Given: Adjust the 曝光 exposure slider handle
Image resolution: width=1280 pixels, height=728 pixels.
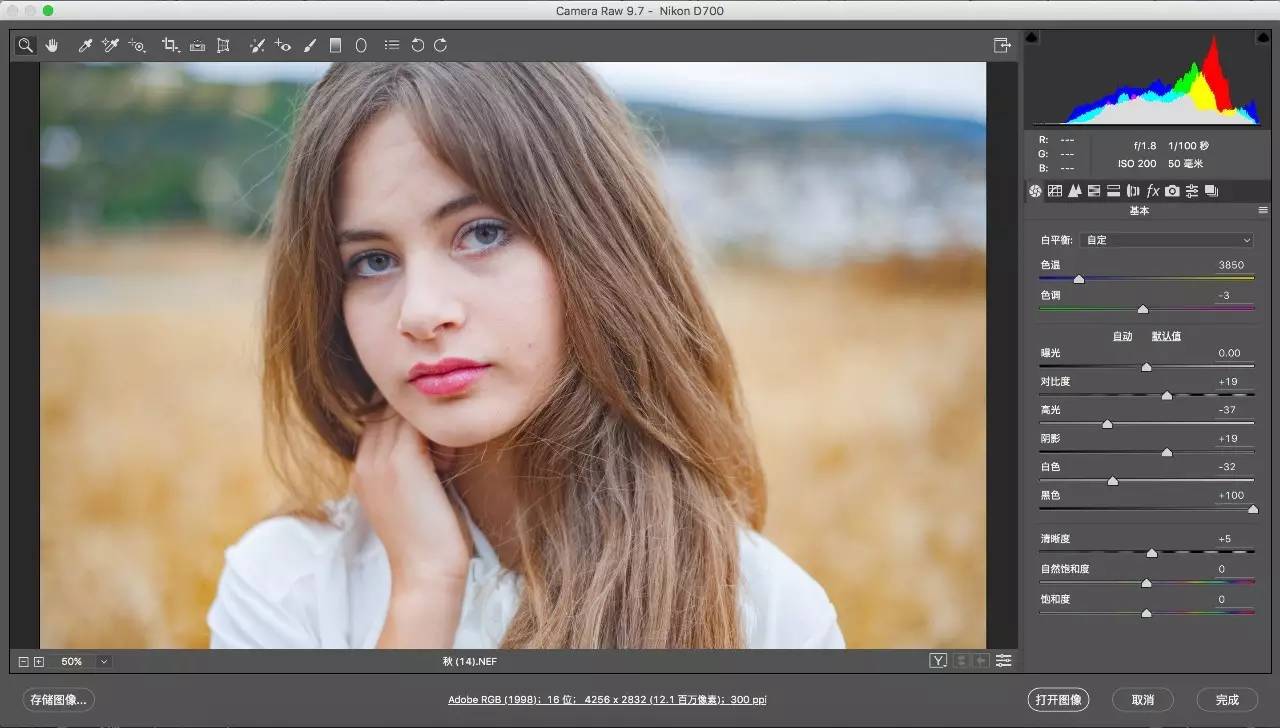Looking at the screenshot, I should [x=1147, y=367].
